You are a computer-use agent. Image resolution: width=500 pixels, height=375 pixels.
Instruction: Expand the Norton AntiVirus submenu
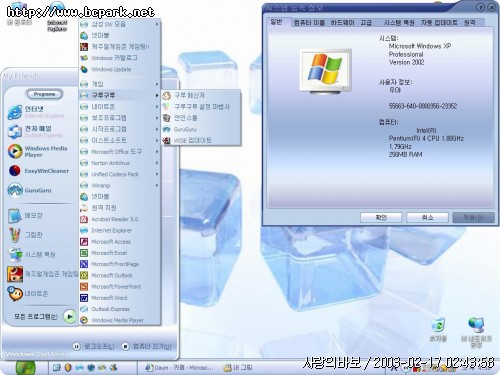tap(119, 163)
